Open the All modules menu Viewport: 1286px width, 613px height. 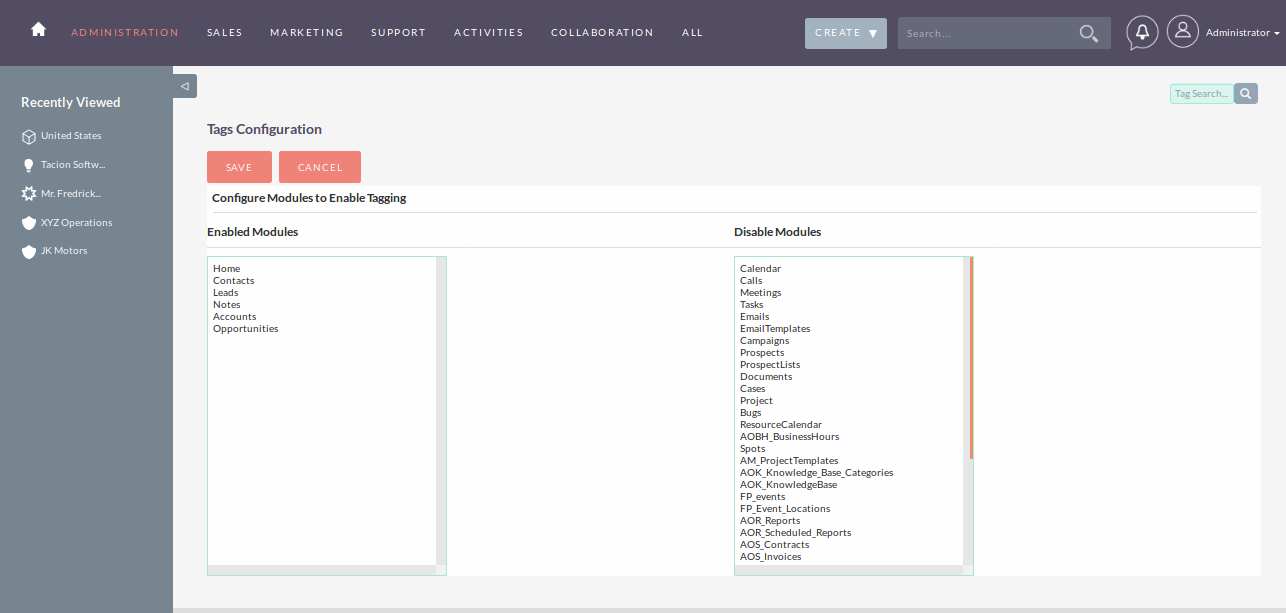tap(692, 33)
